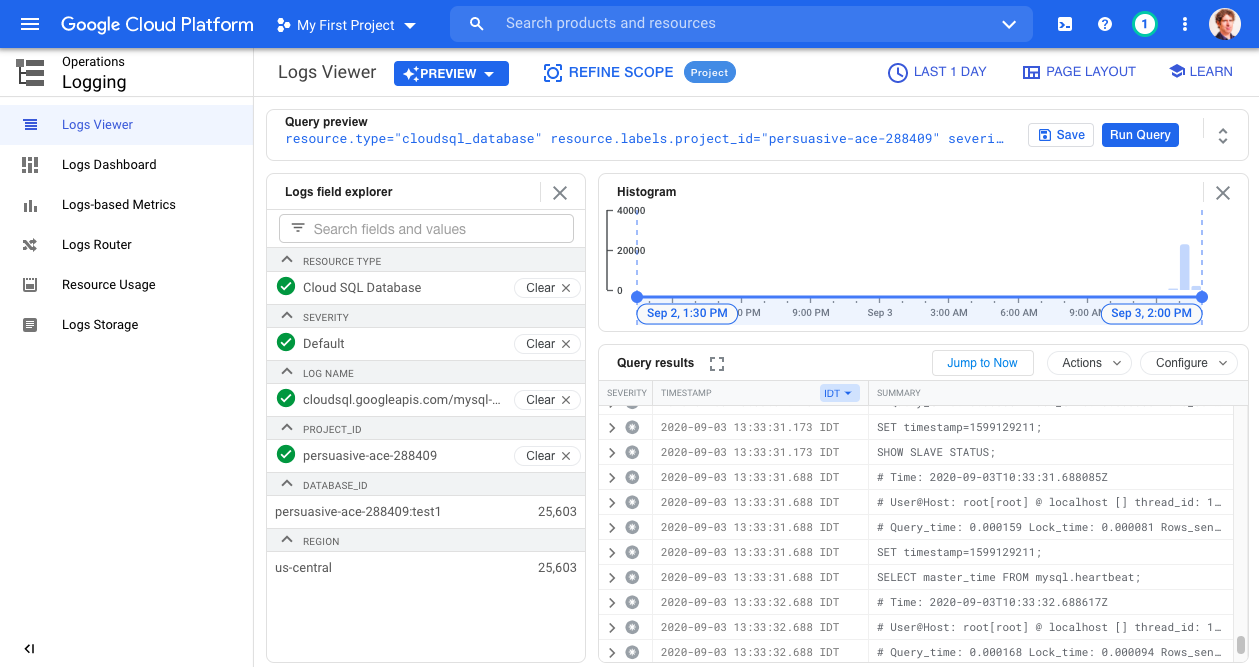
Task: Click the Logs Router shuffle icon
Action: click(30, 245)
